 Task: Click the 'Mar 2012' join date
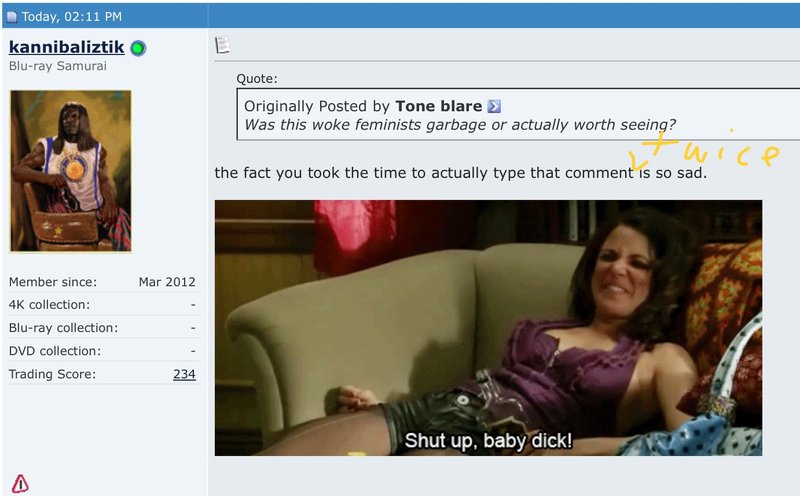(167, 282)
